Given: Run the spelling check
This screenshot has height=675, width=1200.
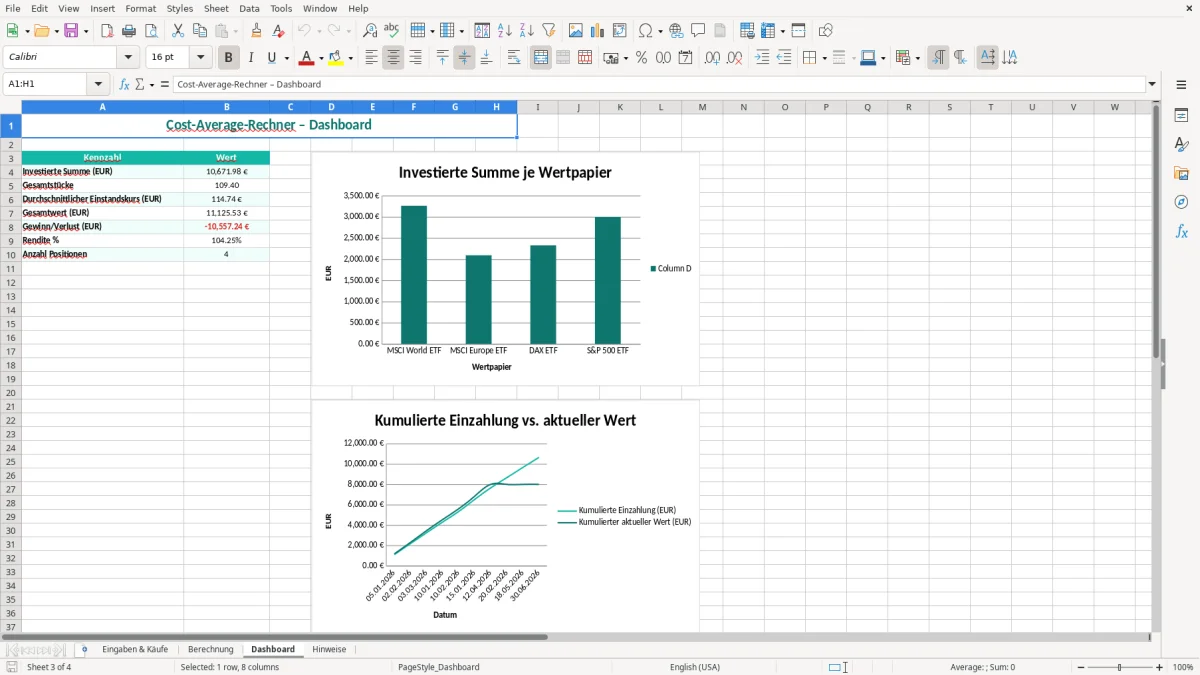Looking at the screenshot, I should [x=392, y=31].
